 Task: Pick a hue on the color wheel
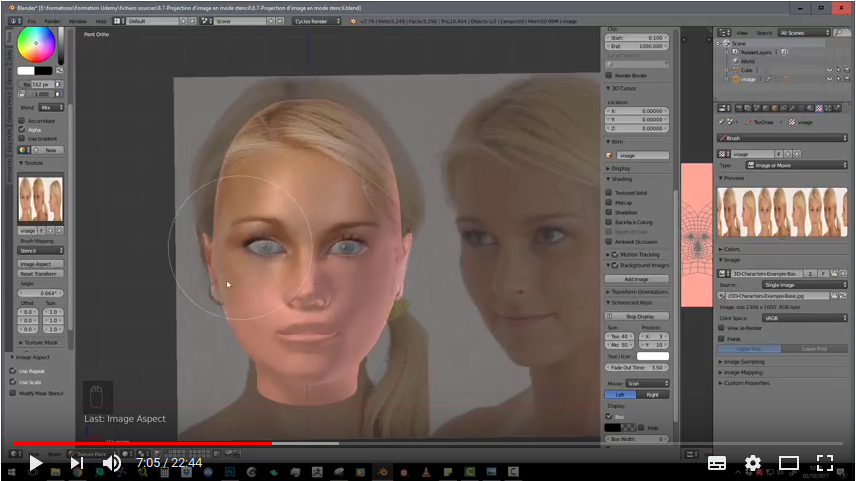(36, 44)
